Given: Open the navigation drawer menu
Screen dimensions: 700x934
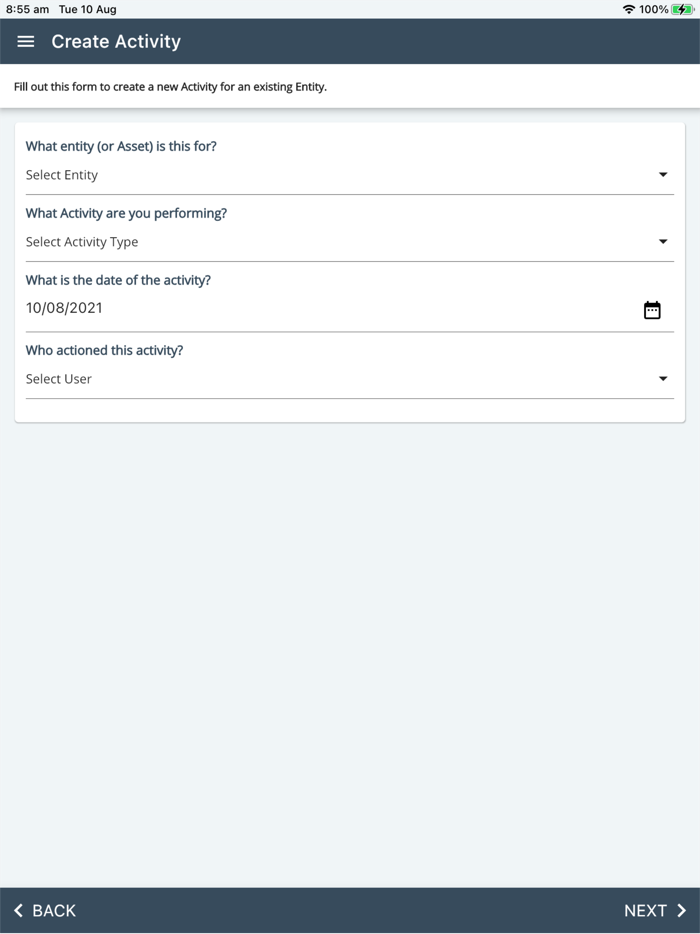Looking at the screenshot, I should pyautogui.click(x=25, y=42).
